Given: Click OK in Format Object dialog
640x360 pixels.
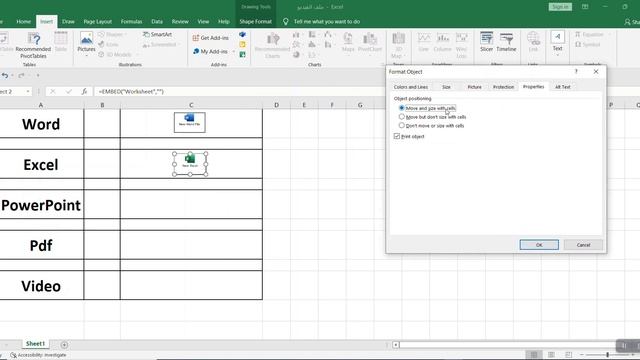Looking at the screenshot, I should pos(539,245).
